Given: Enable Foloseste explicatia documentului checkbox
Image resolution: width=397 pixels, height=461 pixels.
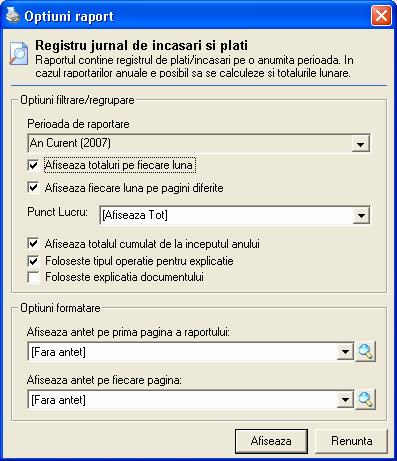Looking at the screenshot, I should click(33, 277).
